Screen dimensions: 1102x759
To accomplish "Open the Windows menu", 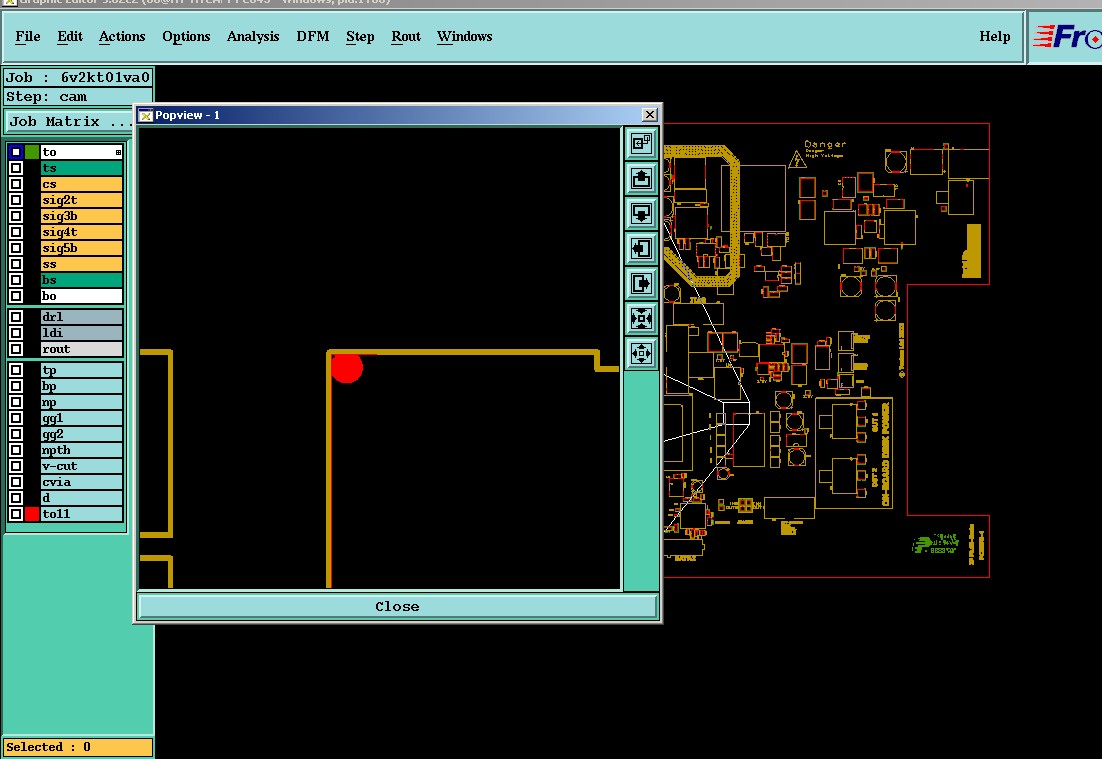I will (x=465, y=37).
